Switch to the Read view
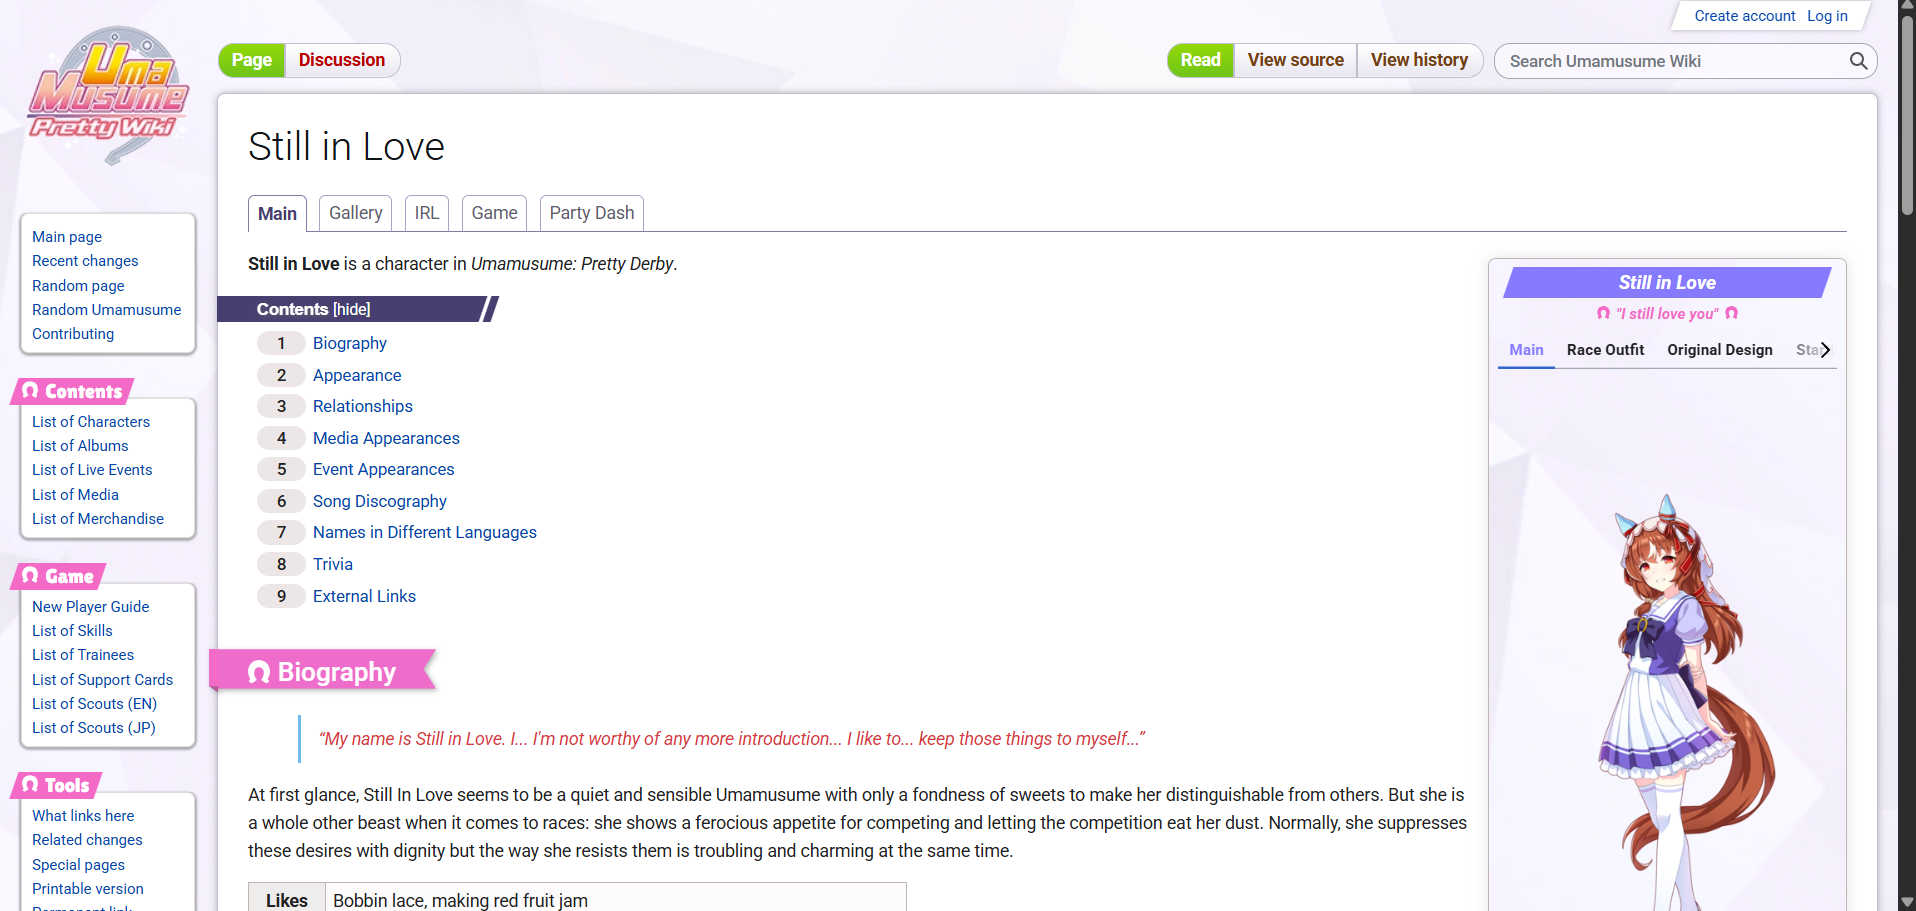Image resolution: width=1916 pixels, height=911 pixels. point(1200,60)
